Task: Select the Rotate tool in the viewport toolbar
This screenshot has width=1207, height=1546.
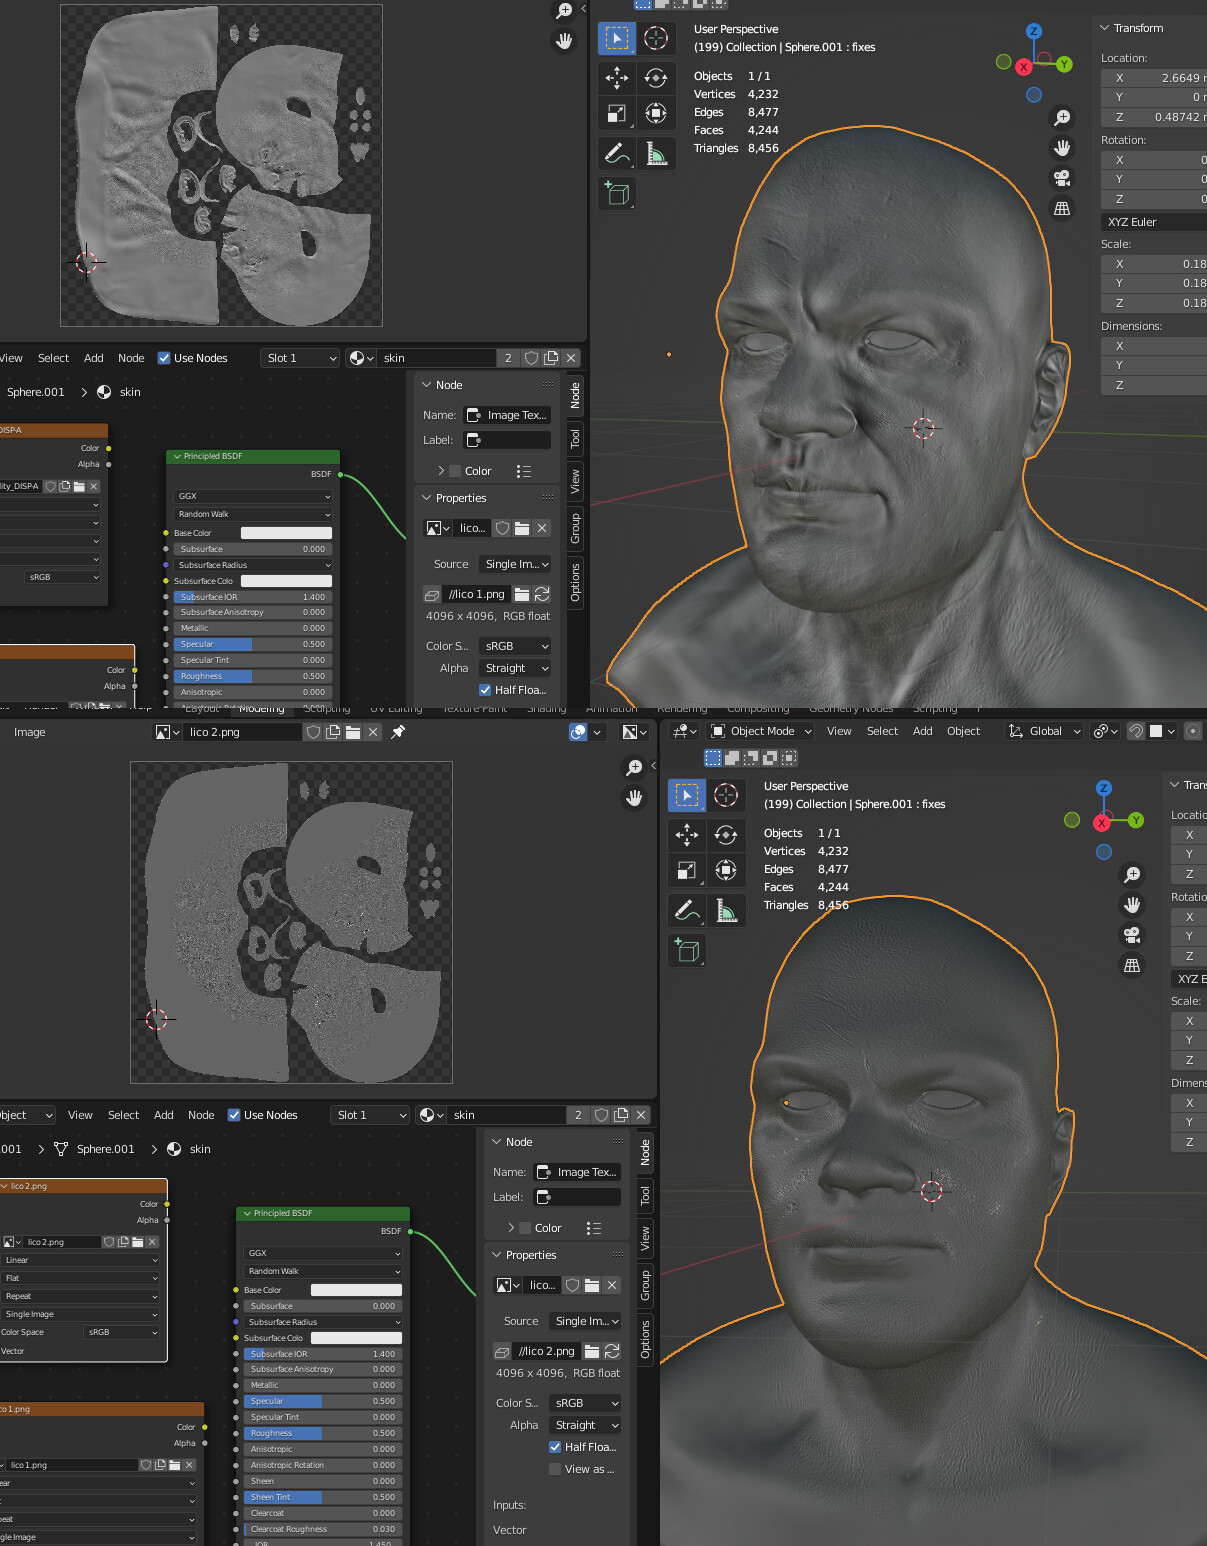Action: coord(657,77)
